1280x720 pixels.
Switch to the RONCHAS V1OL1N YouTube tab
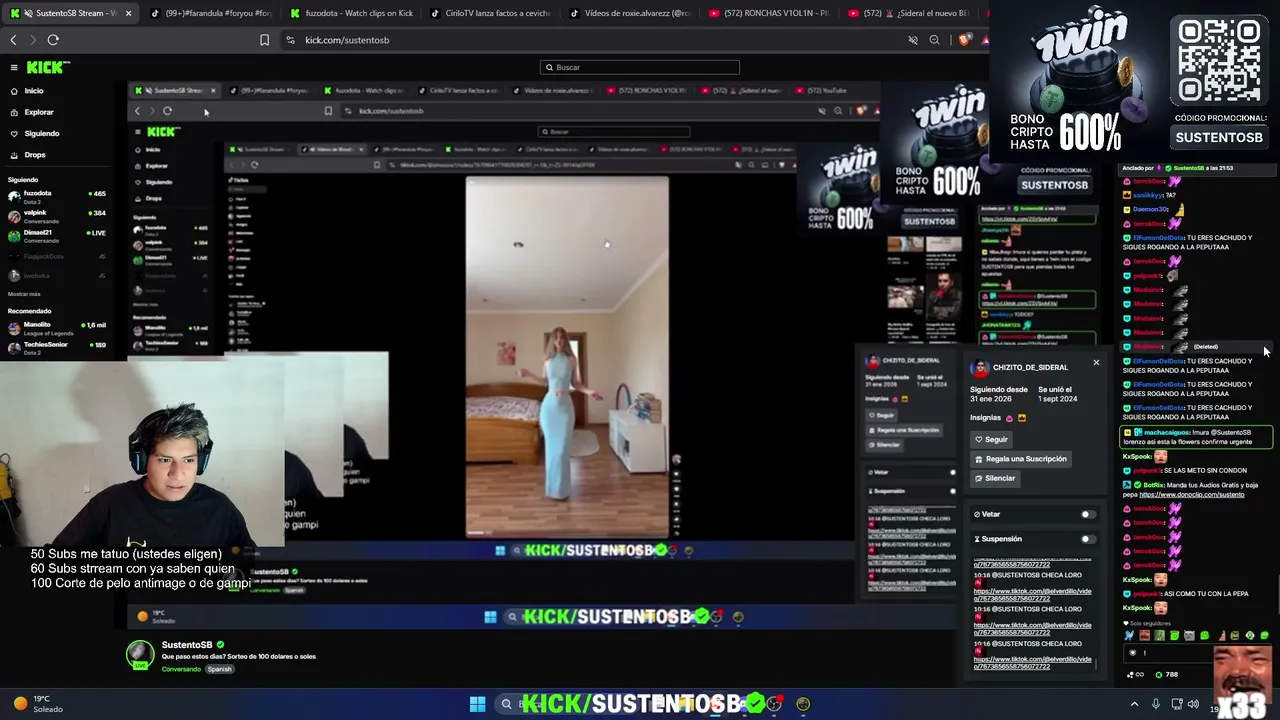[770, 14]
